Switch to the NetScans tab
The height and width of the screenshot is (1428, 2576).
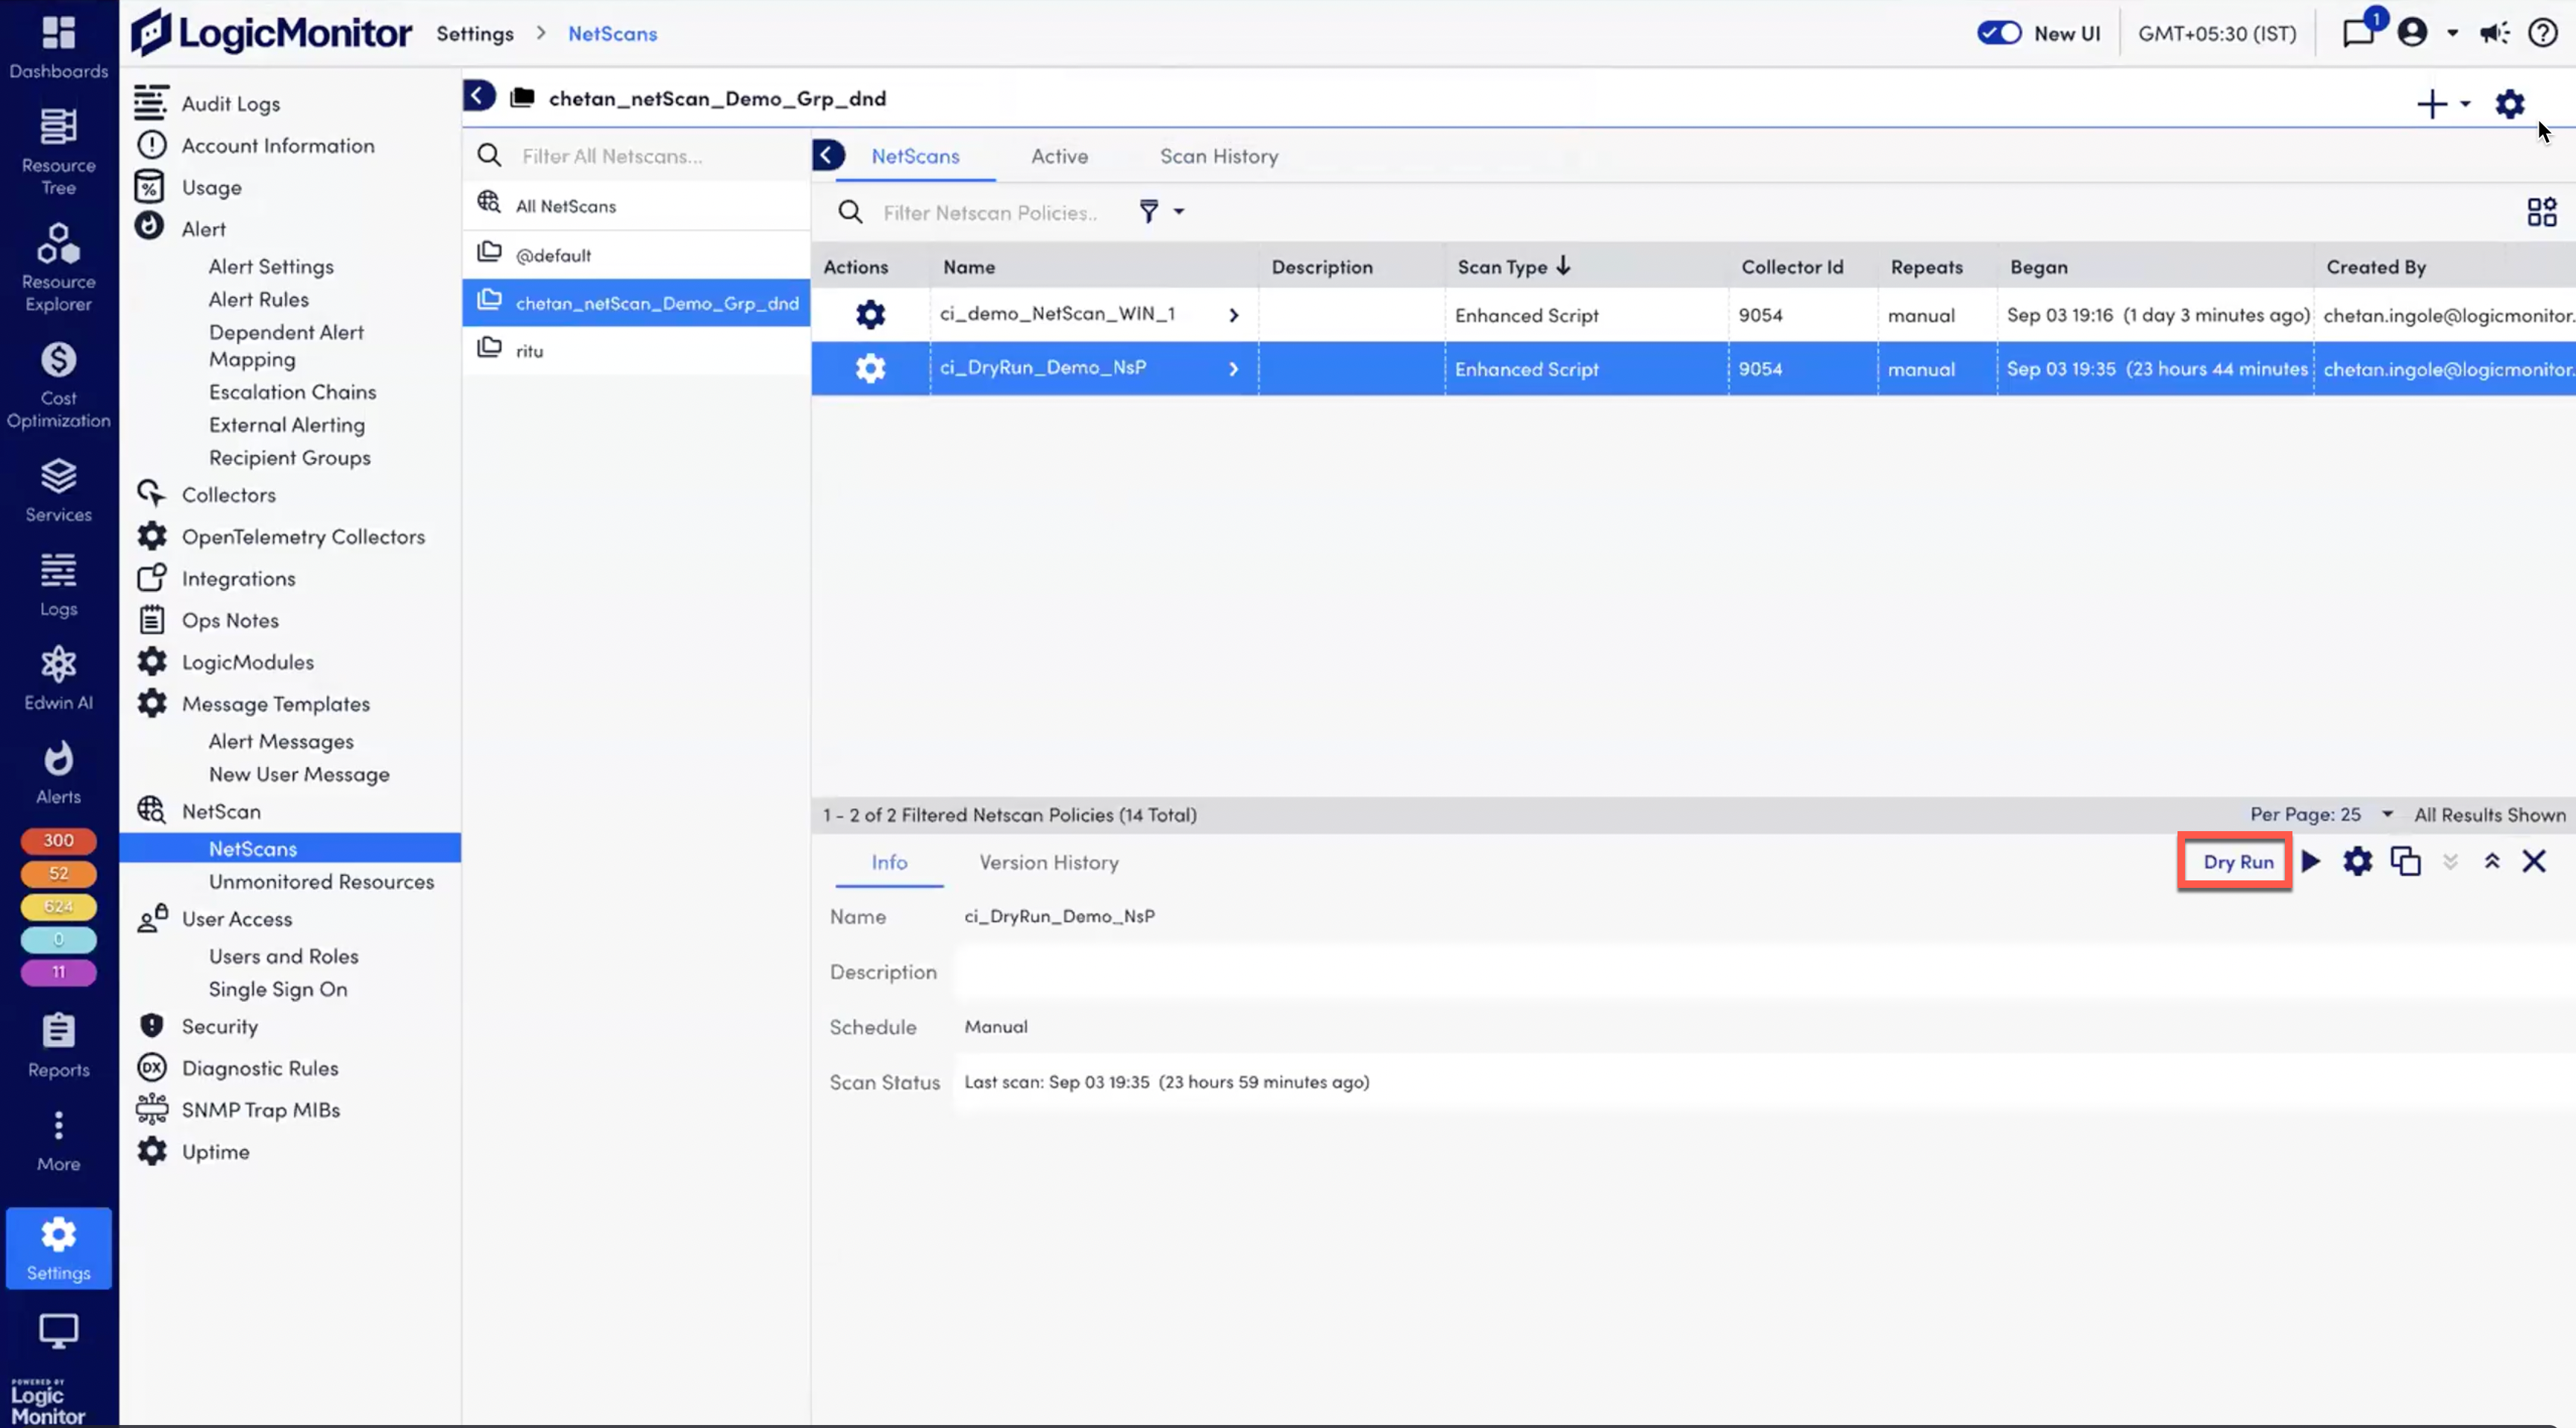tap(915, 156)
